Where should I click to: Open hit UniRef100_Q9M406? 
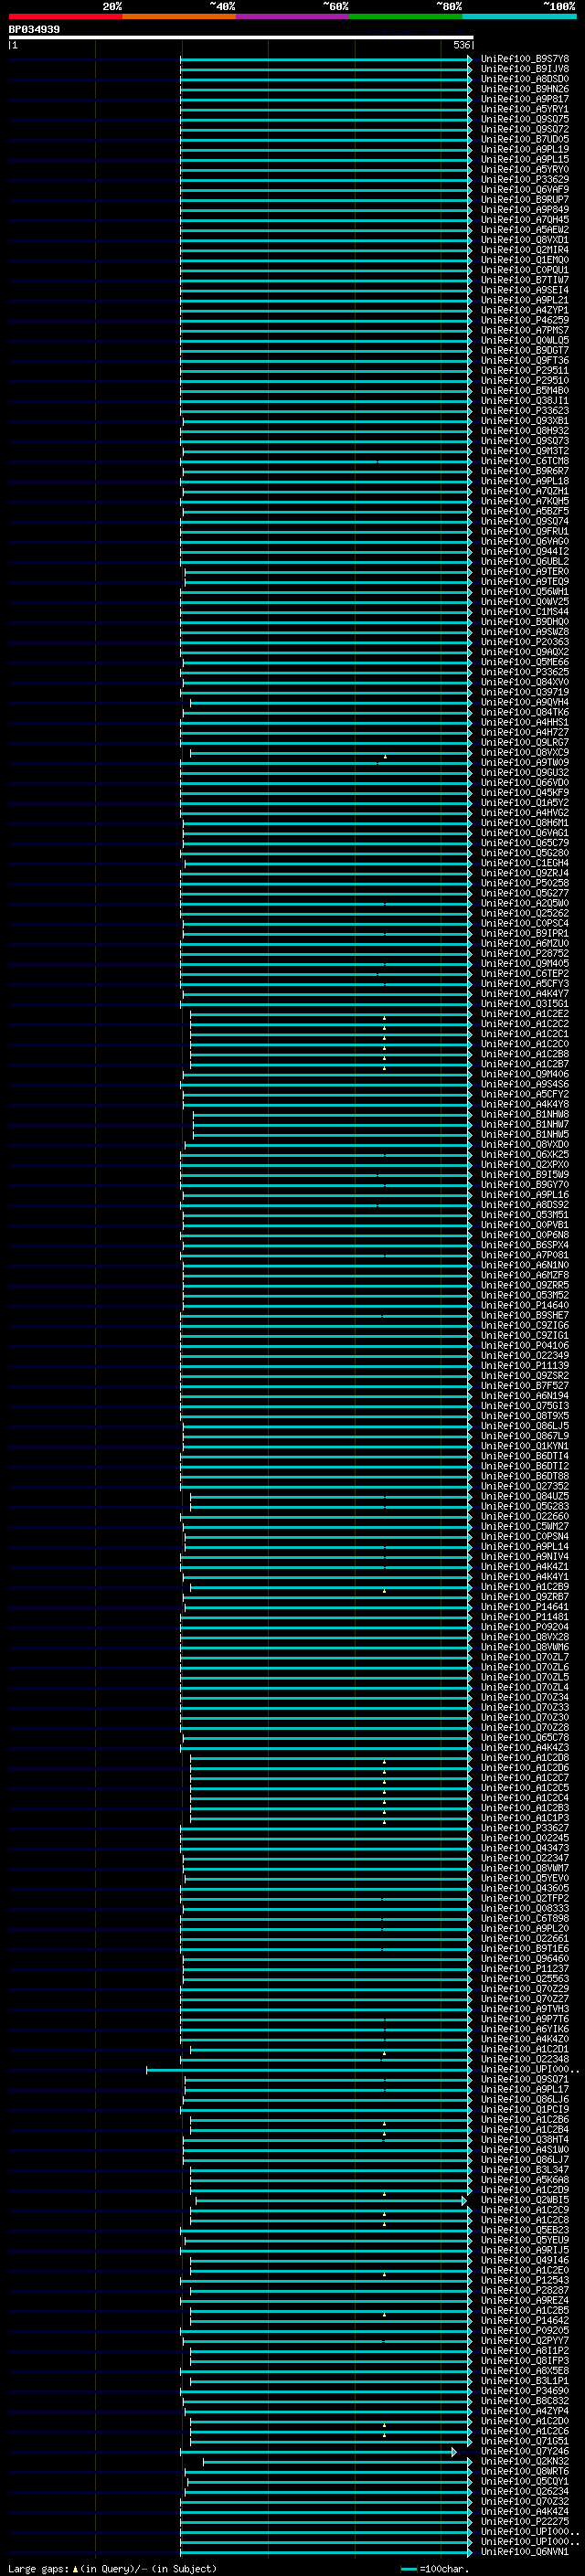(525, 1074)
